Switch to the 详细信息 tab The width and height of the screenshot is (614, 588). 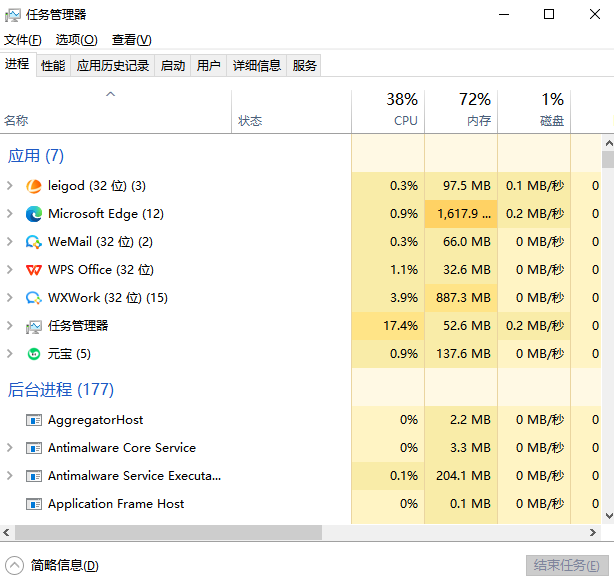point(257,65)
